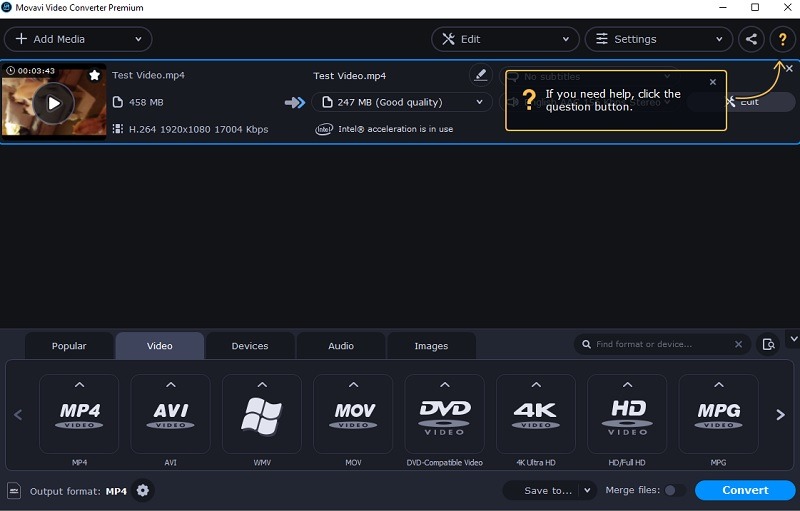Select the MP4 video format
Screen dimensions: 800x511
point(79,414)
